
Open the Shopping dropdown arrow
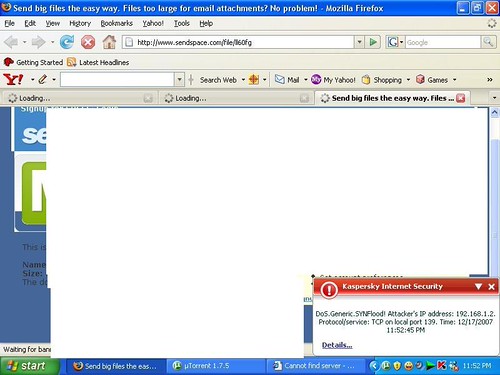click(408, 80)
